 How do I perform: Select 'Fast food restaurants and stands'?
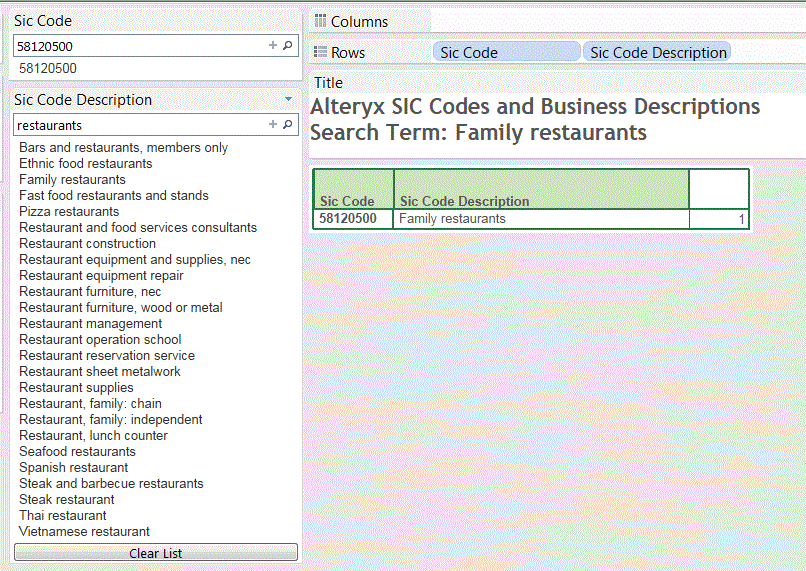[x=114, y=195]
